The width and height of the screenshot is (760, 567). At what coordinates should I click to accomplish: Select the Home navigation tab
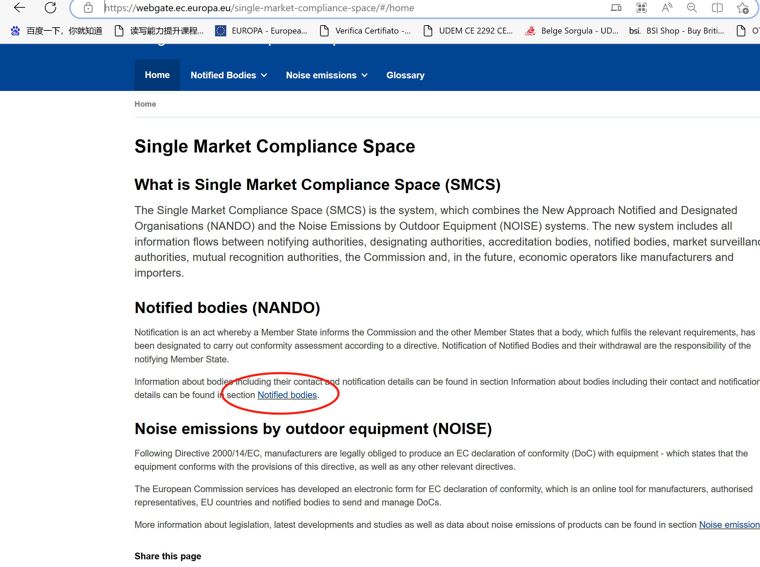click(157, 75)
